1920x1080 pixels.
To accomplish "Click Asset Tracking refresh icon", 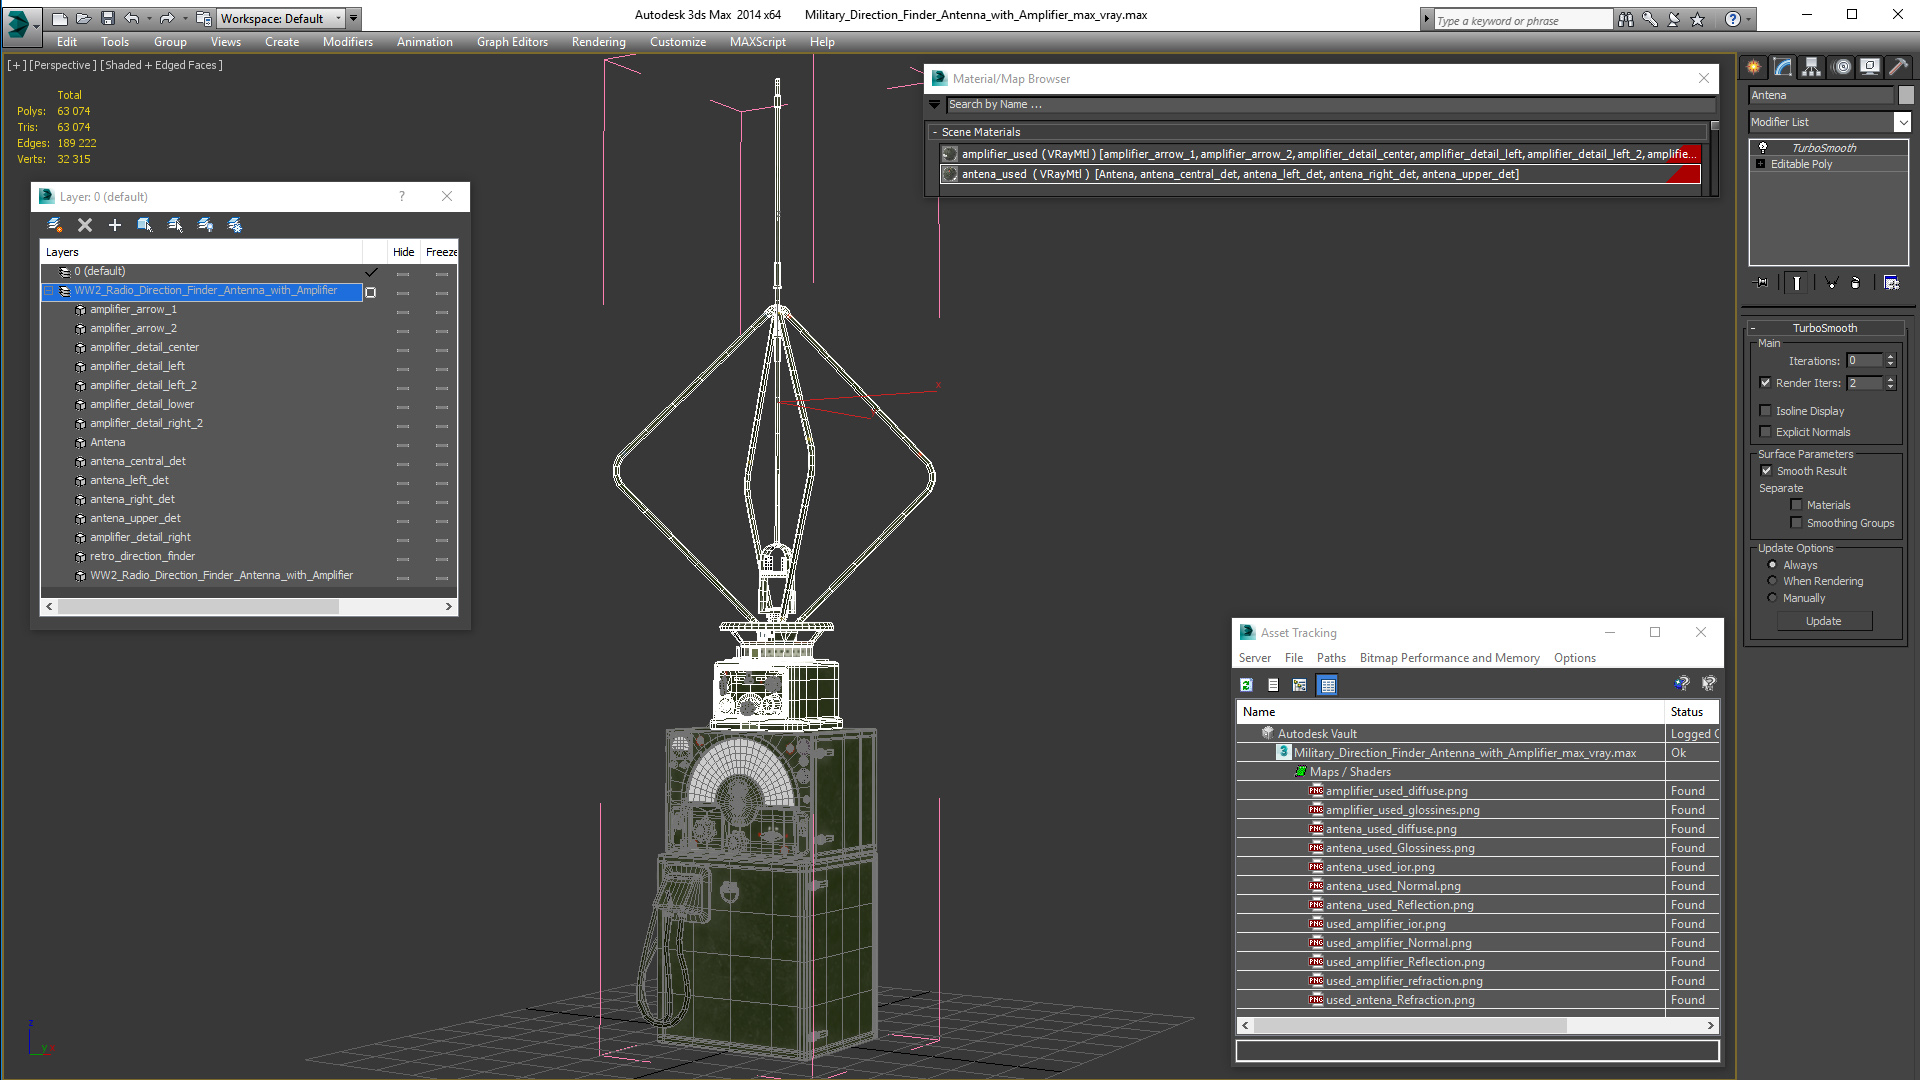I will pyautogui.click(x=1246, y=685).
